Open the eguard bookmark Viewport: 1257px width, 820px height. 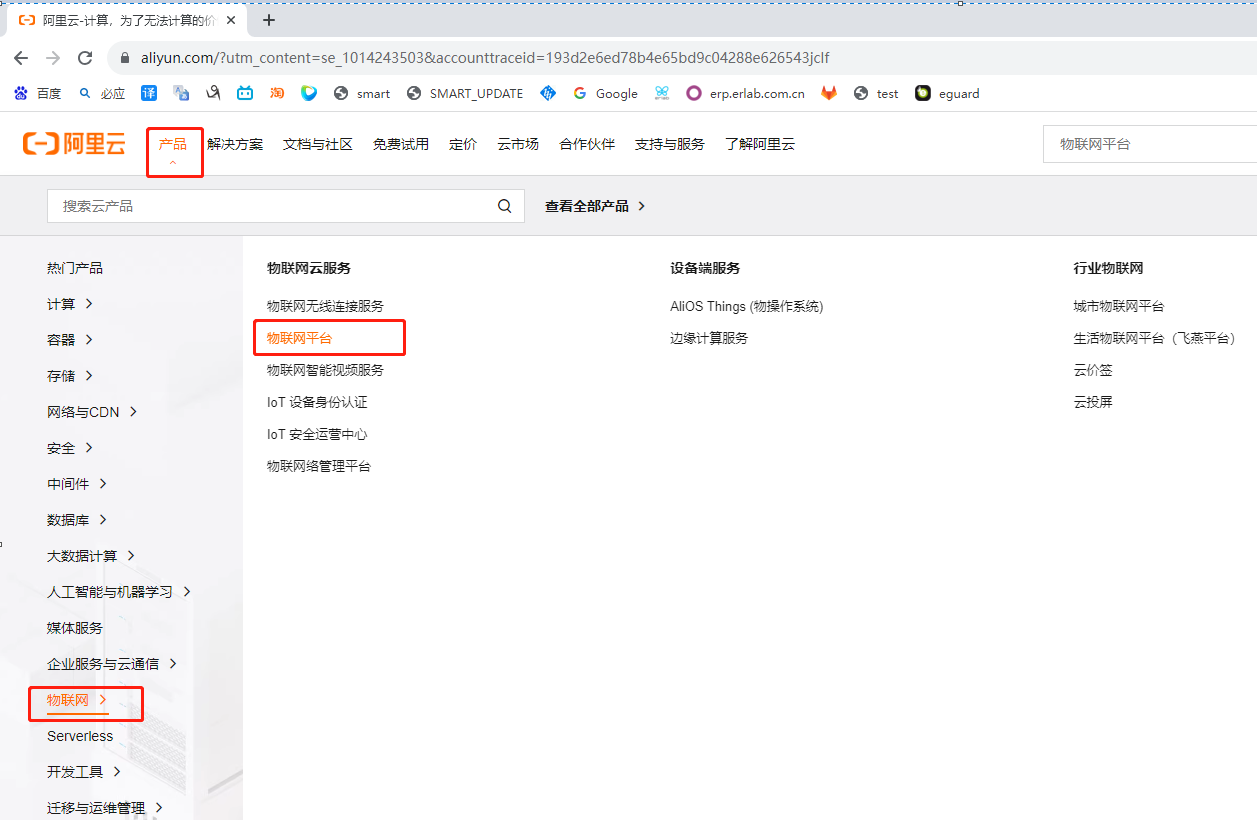(947, 93)
